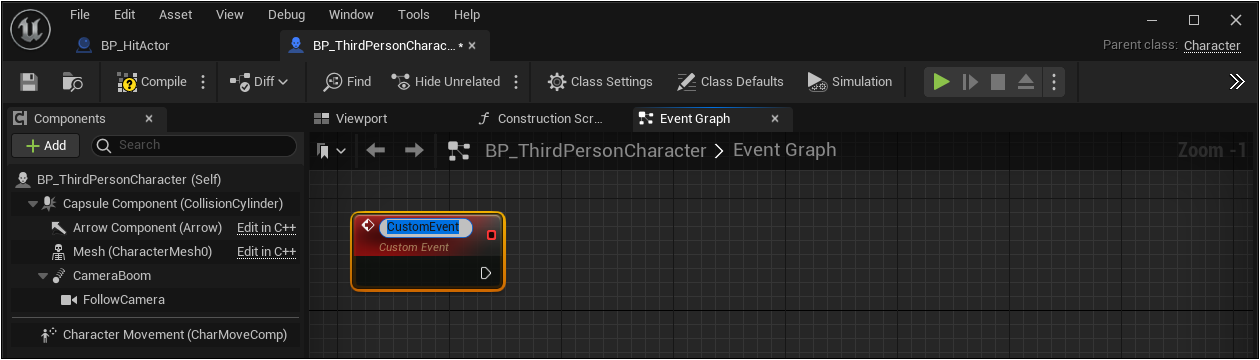Click the Eject from player button

1027,82
